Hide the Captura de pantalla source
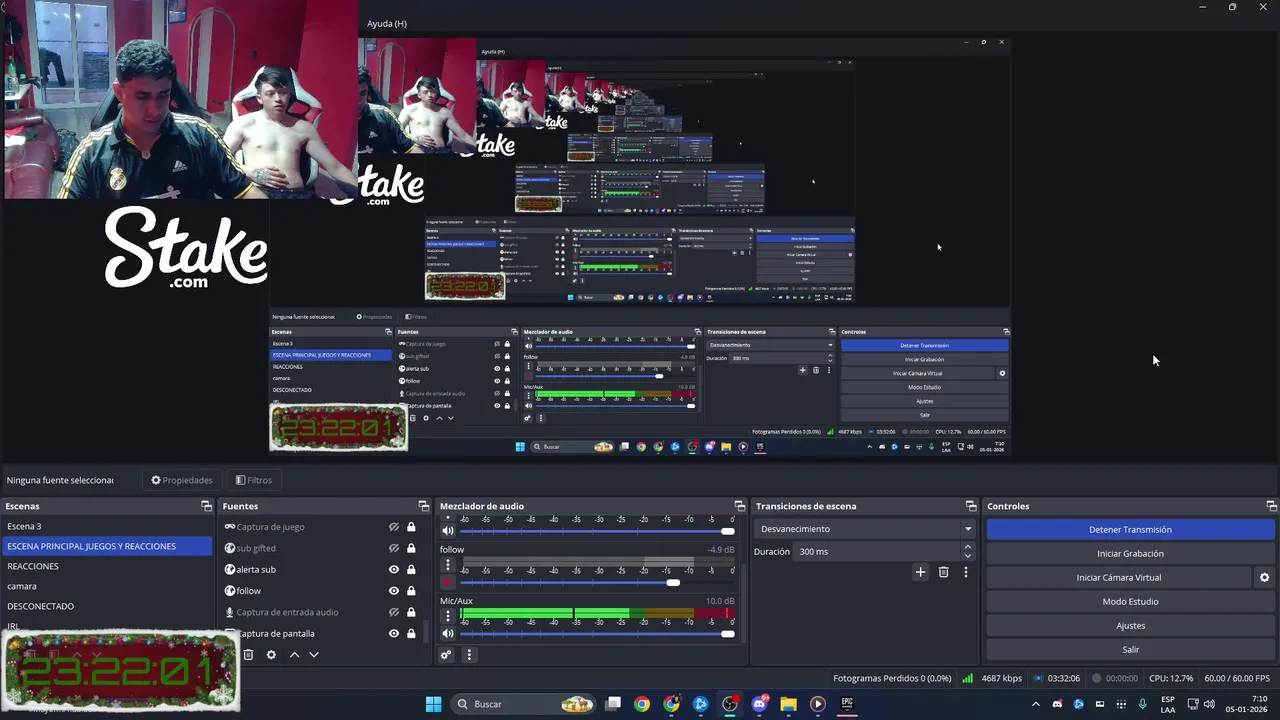The width and height of the screenshot is (1280, 720). (x=394, y=633)
